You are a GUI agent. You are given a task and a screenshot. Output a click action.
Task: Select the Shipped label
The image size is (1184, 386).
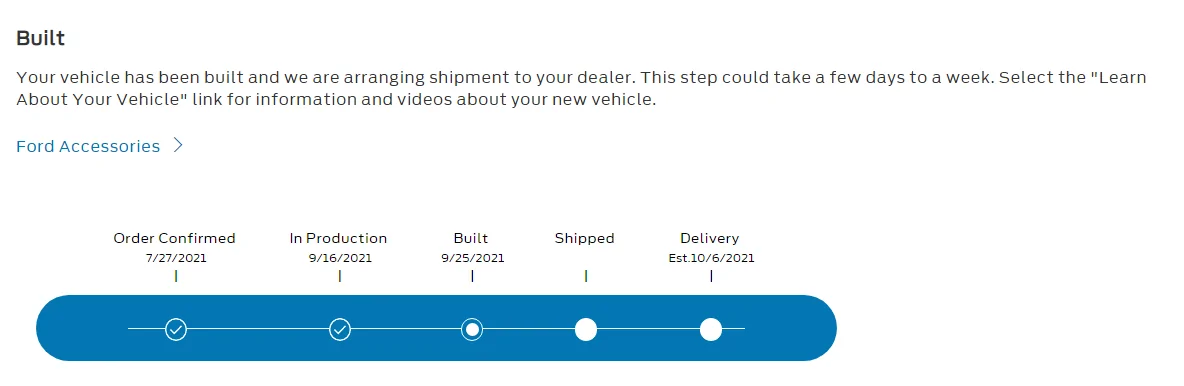(584, 239)
